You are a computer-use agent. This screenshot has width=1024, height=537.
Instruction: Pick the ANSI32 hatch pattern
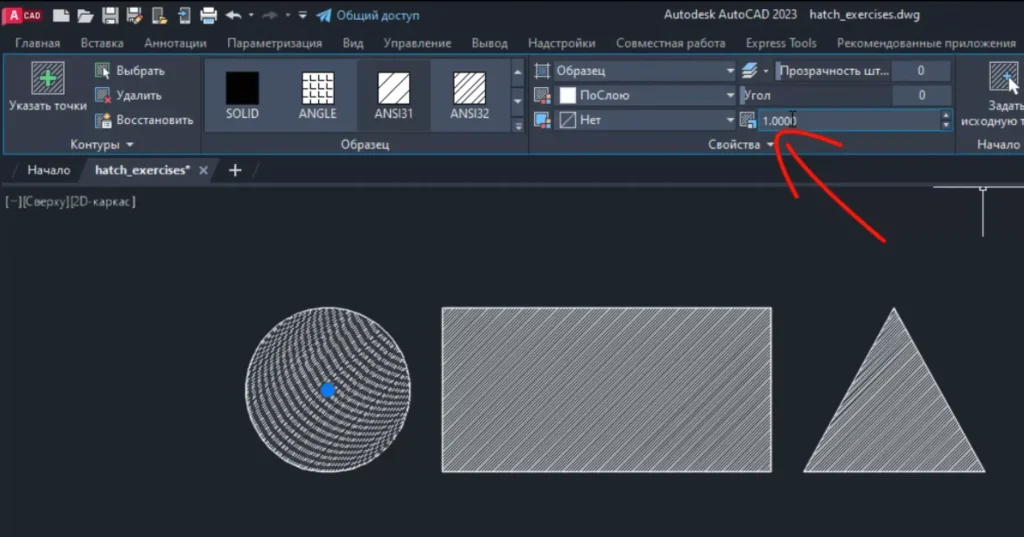[x=469, y=89]
